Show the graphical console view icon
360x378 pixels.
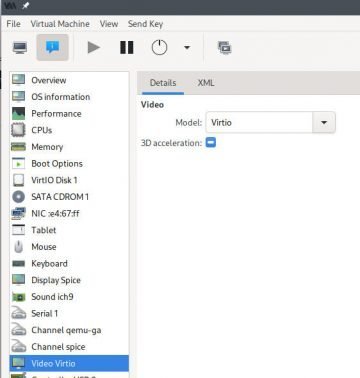[x=20, y=48]
